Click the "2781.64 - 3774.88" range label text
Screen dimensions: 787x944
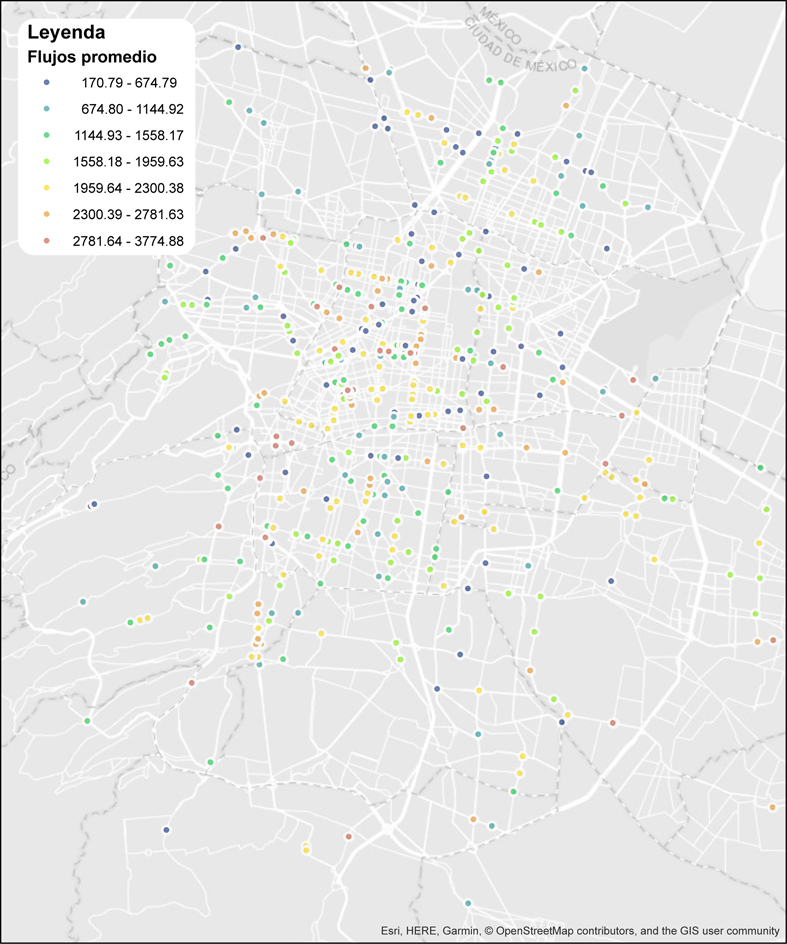[127, 239]
